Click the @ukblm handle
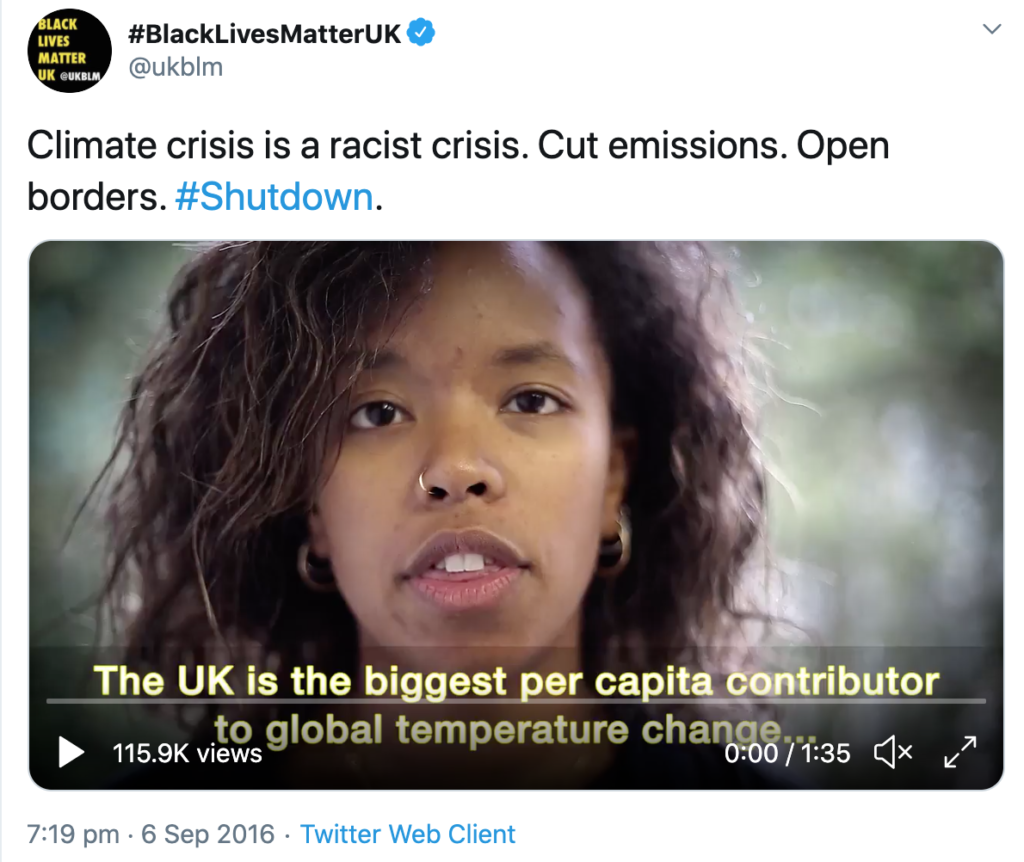Screen dimensions: 1024x862 tap(175, 67)
